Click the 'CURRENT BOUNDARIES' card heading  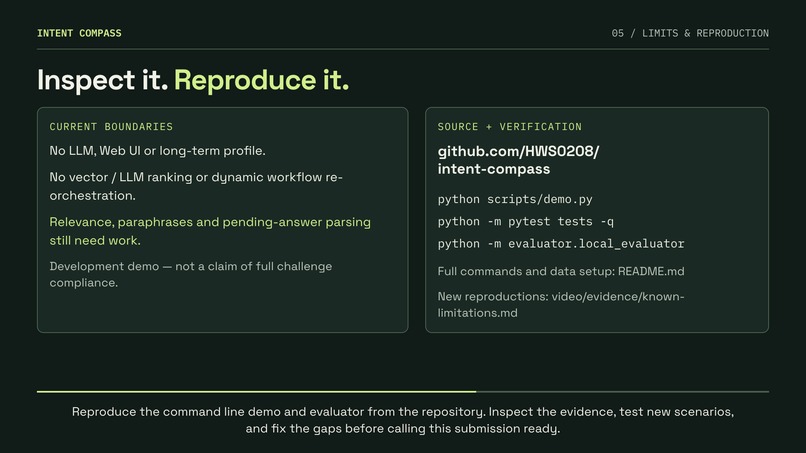[111, 126]
